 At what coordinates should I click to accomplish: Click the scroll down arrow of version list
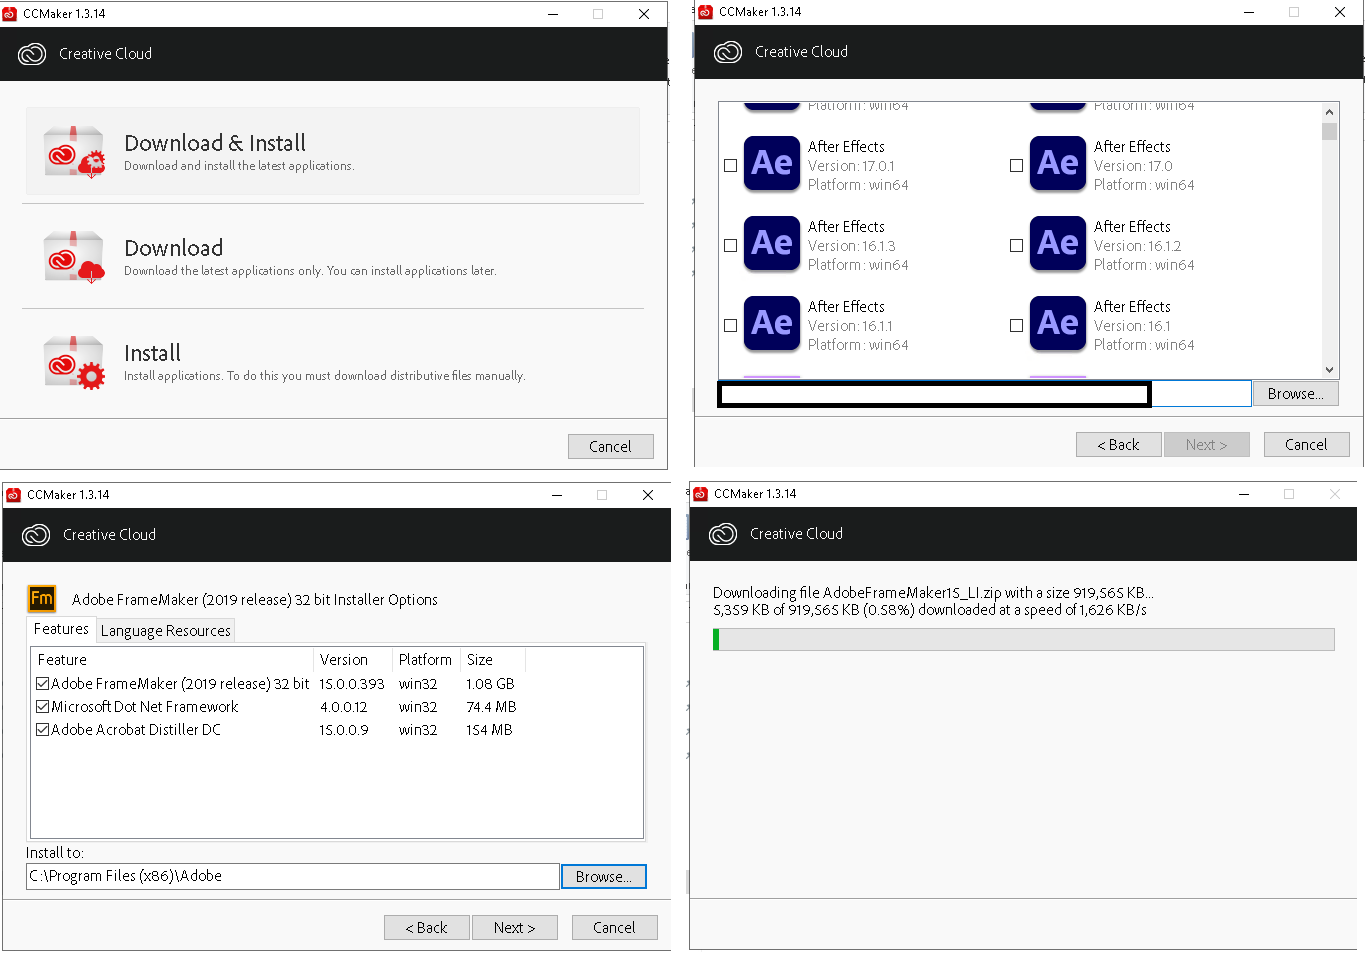pyautogui.click(x=1329, y=369)
